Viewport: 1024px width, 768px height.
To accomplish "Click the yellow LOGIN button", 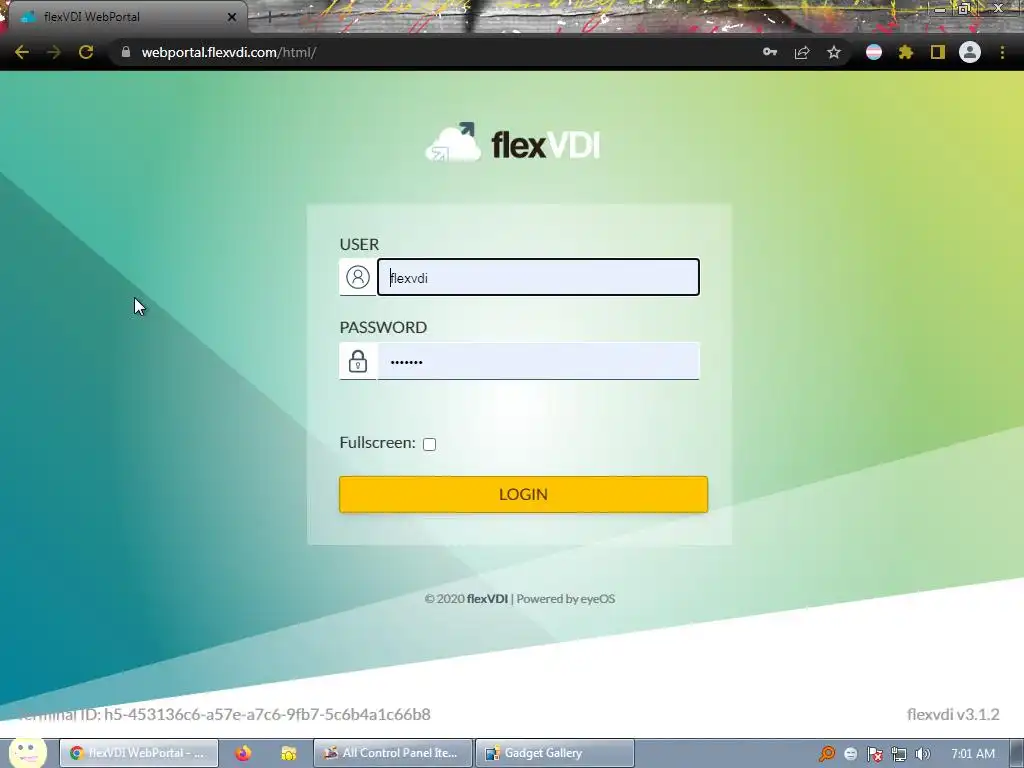I will [x=523, y=494].
